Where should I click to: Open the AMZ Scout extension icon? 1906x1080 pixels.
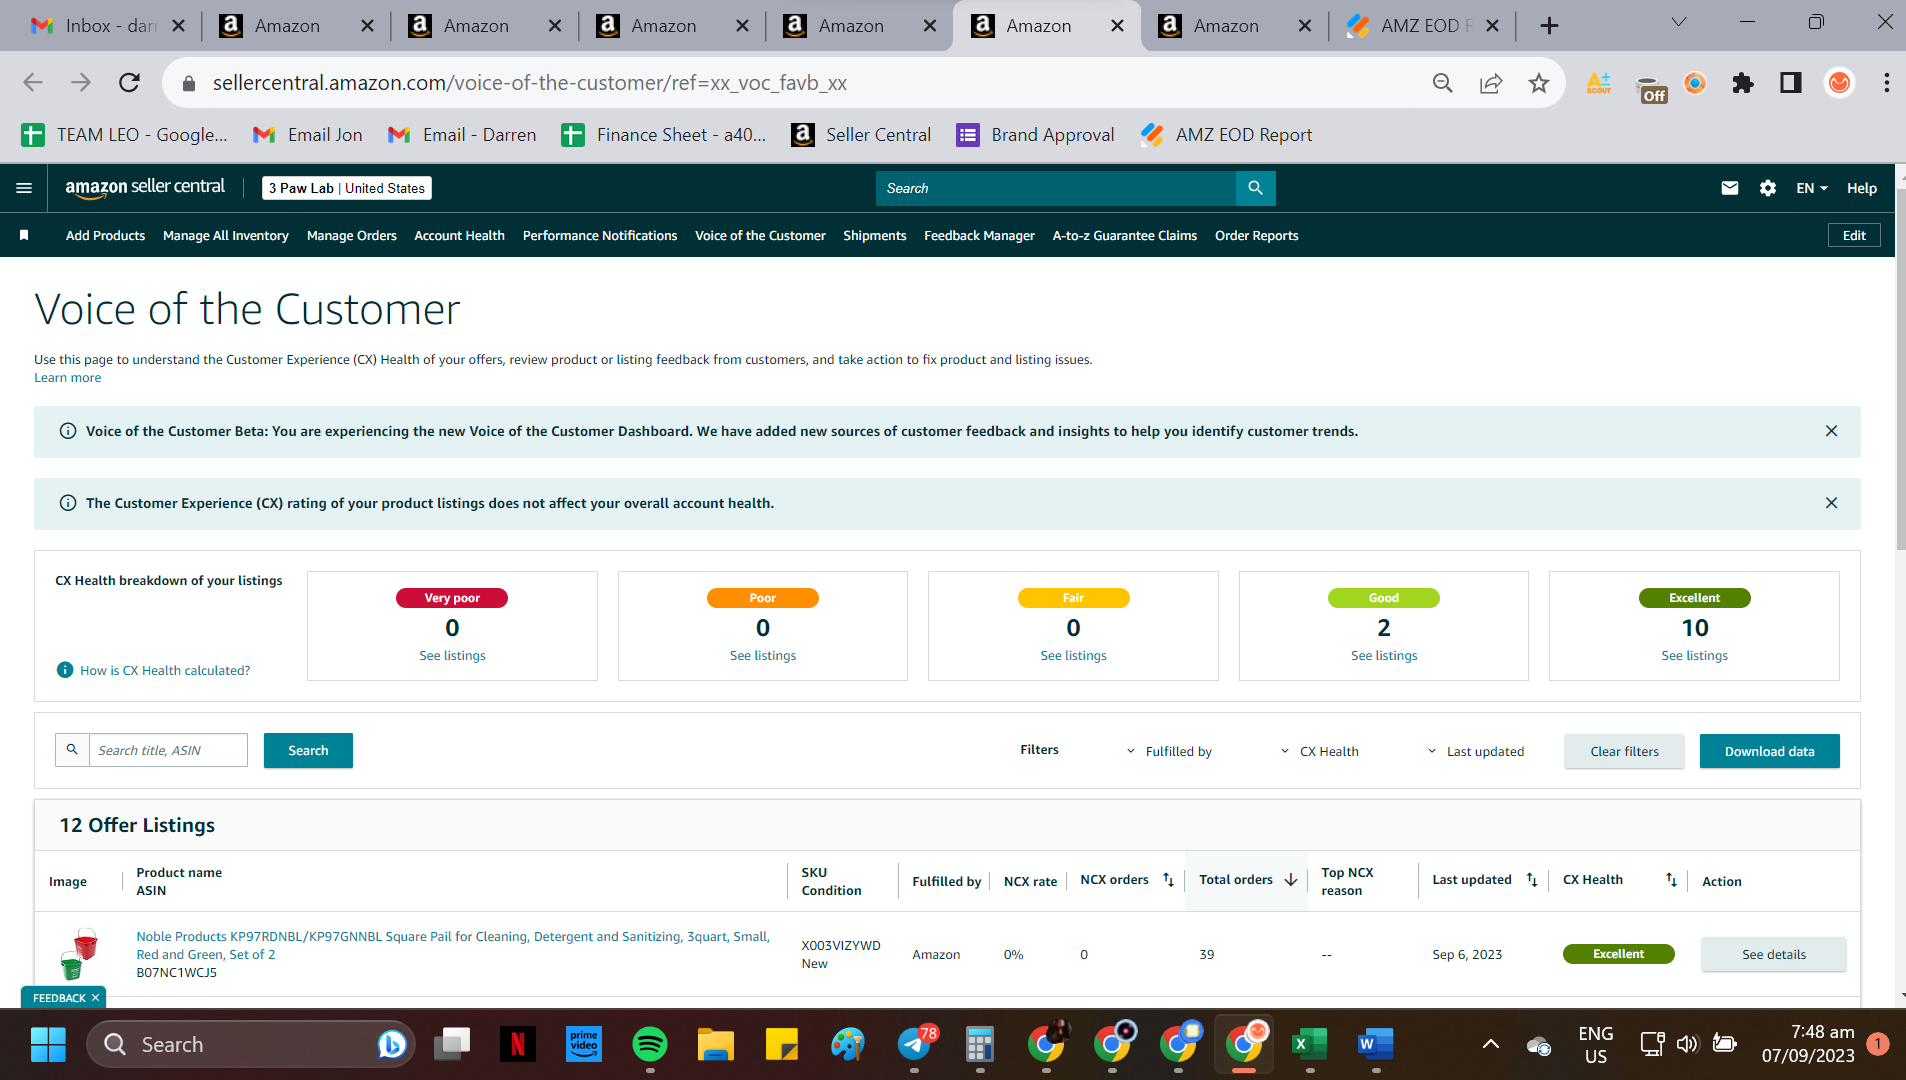pyautogui.click(x=1598, y=83)
